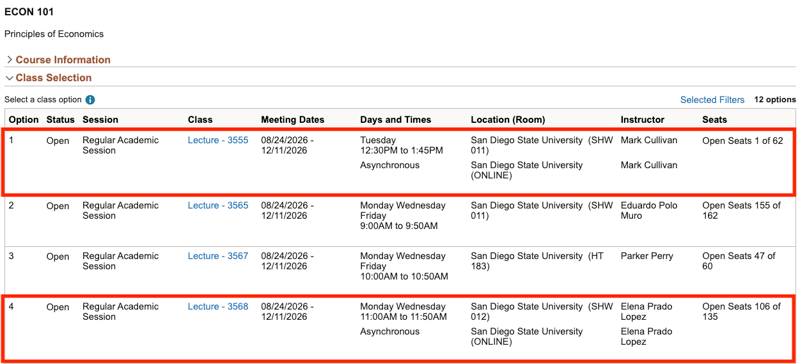Click the Meeting Dates column header
The image size is (800, 364).
[x=293, y=120]
